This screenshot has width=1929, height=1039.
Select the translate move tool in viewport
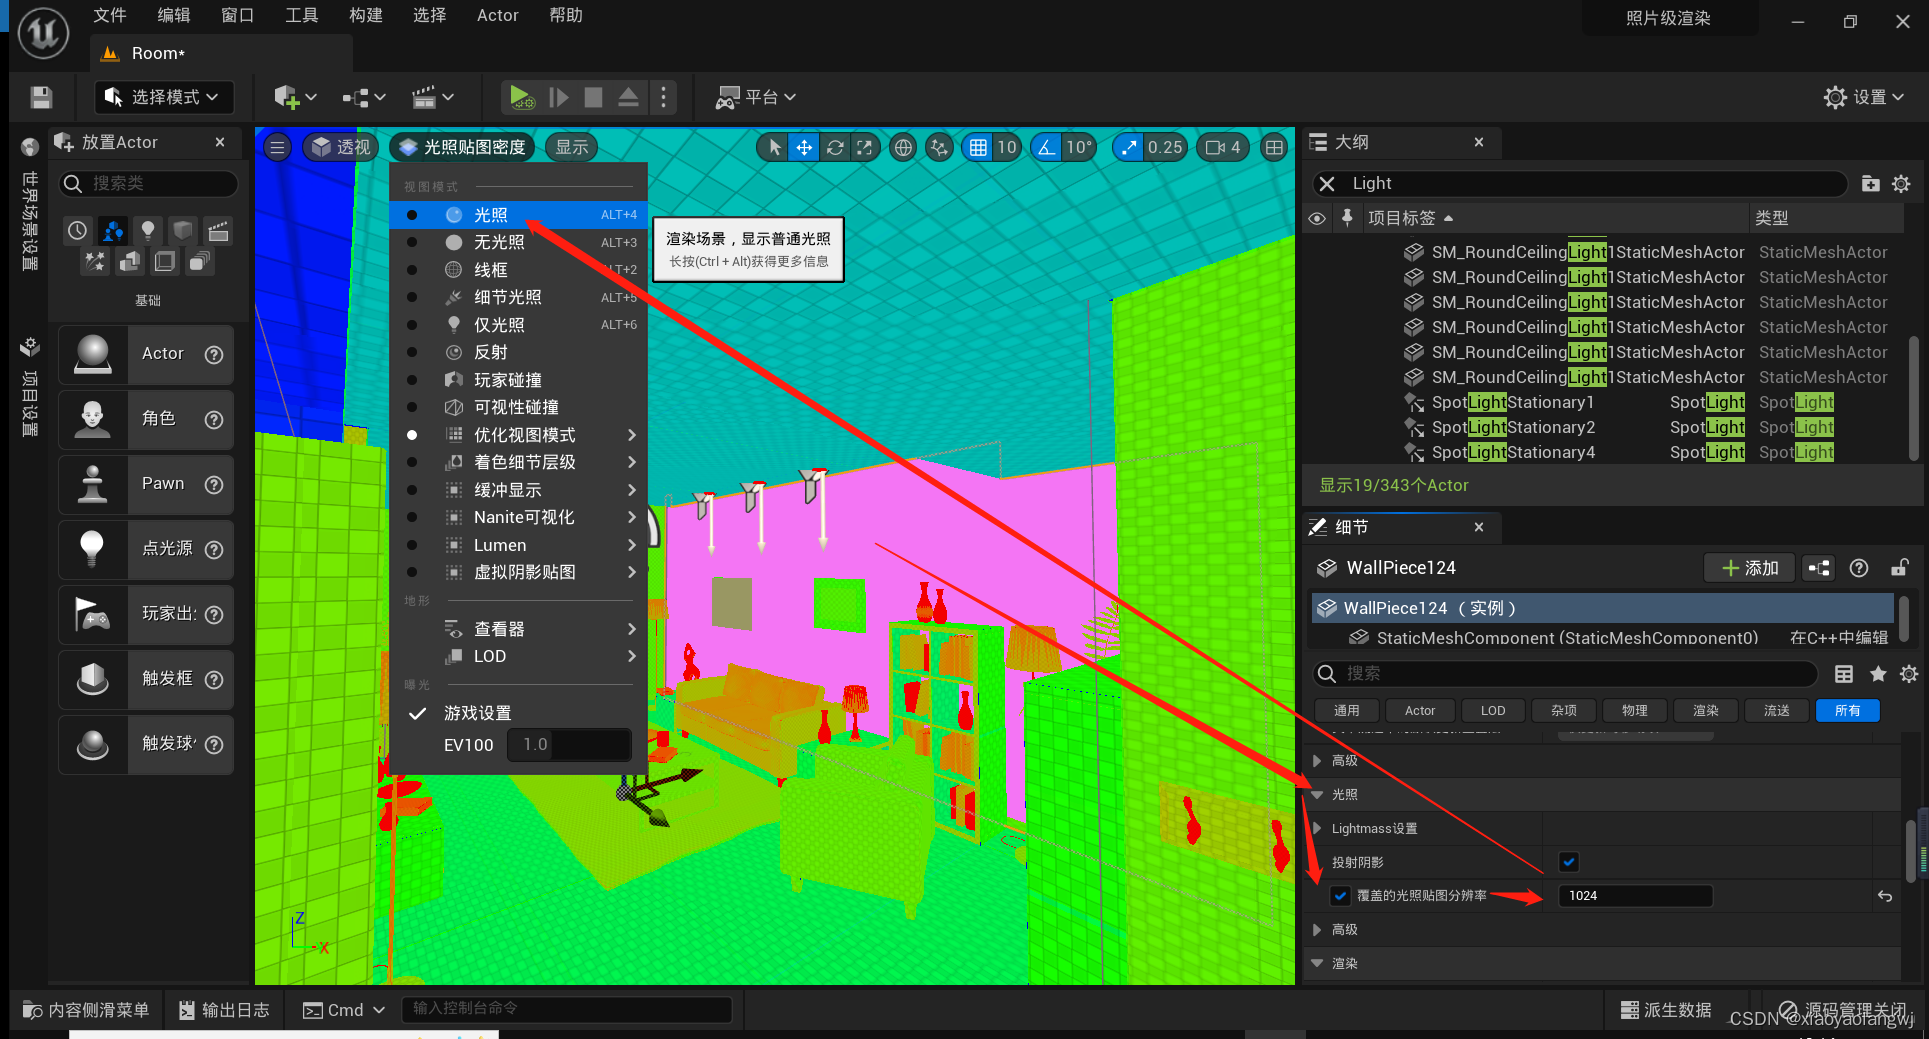pos(804,148)
